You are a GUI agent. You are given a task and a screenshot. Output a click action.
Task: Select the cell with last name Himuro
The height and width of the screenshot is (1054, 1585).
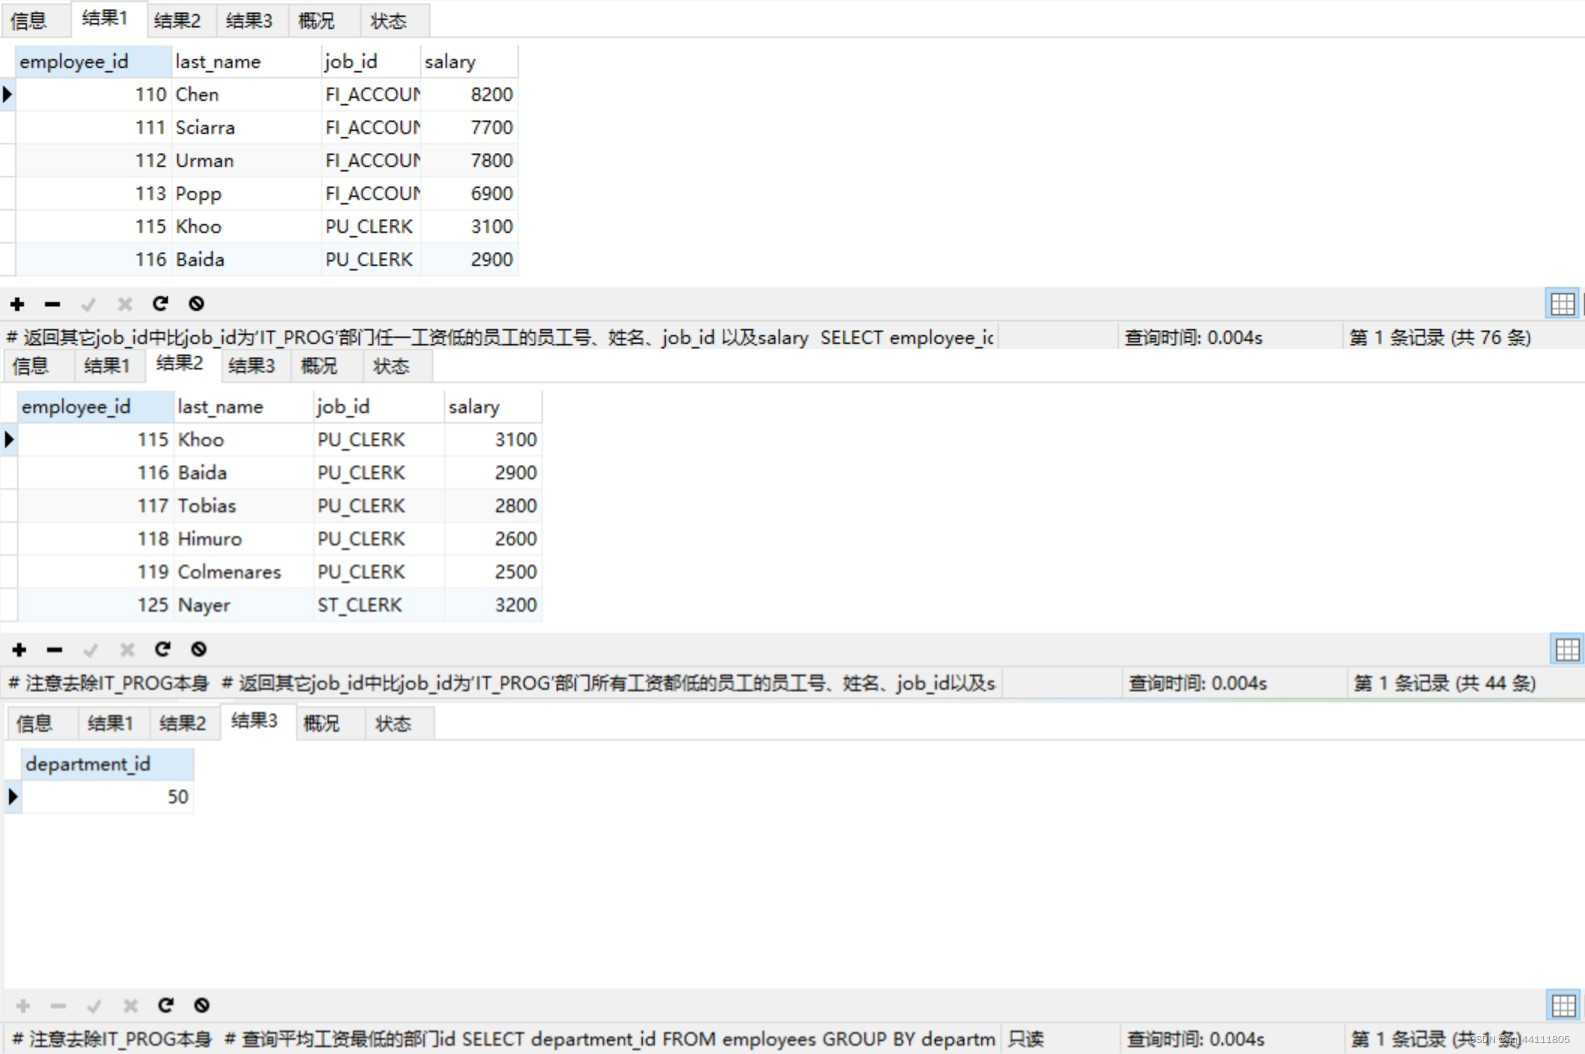pos(244,539)
